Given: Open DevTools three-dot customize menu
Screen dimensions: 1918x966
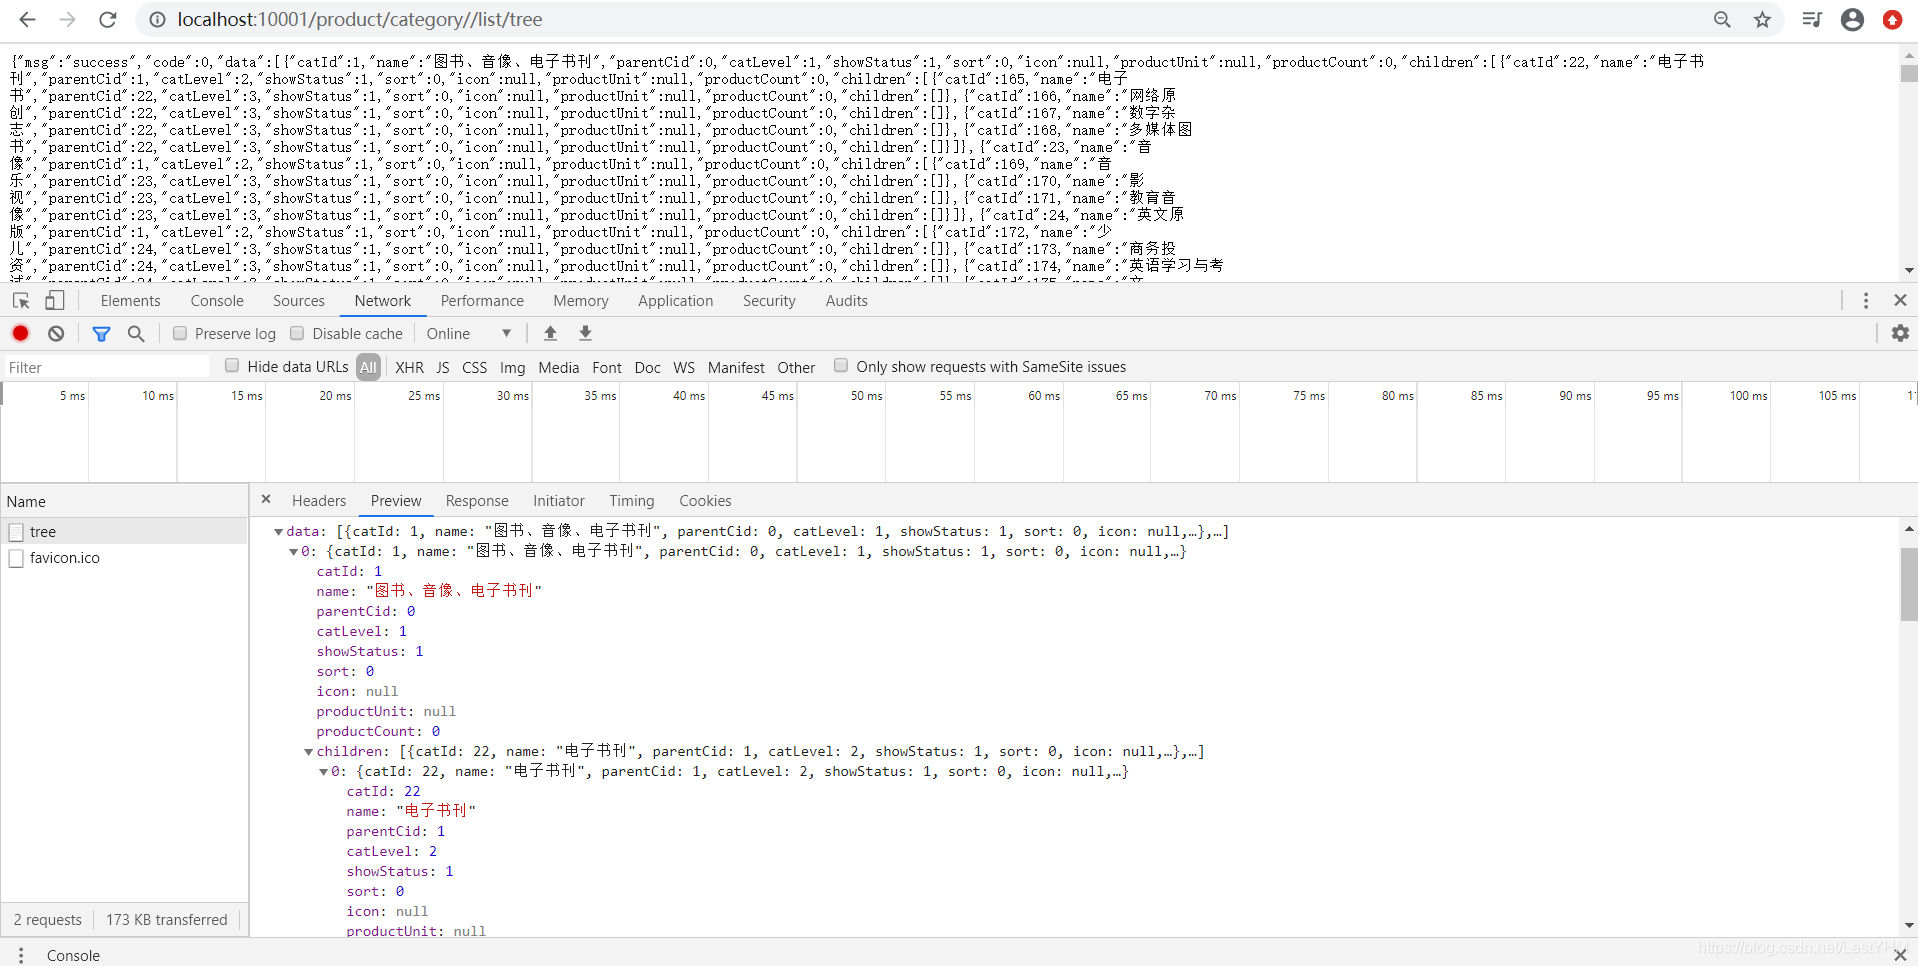Looking at the screenshot, I should 1866,300.
